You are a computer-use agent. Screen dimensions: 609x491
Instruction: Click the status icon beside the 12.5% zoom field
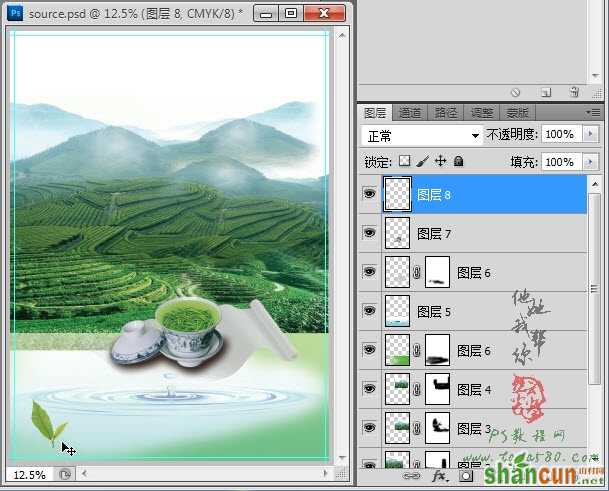point(64,475)
